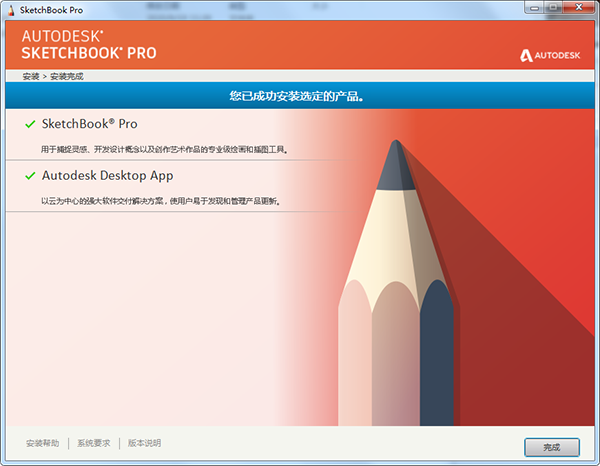600x466 pixels.
Task: Select the Autodesk Desktop App product title
Action: click(x=108, y=176)
